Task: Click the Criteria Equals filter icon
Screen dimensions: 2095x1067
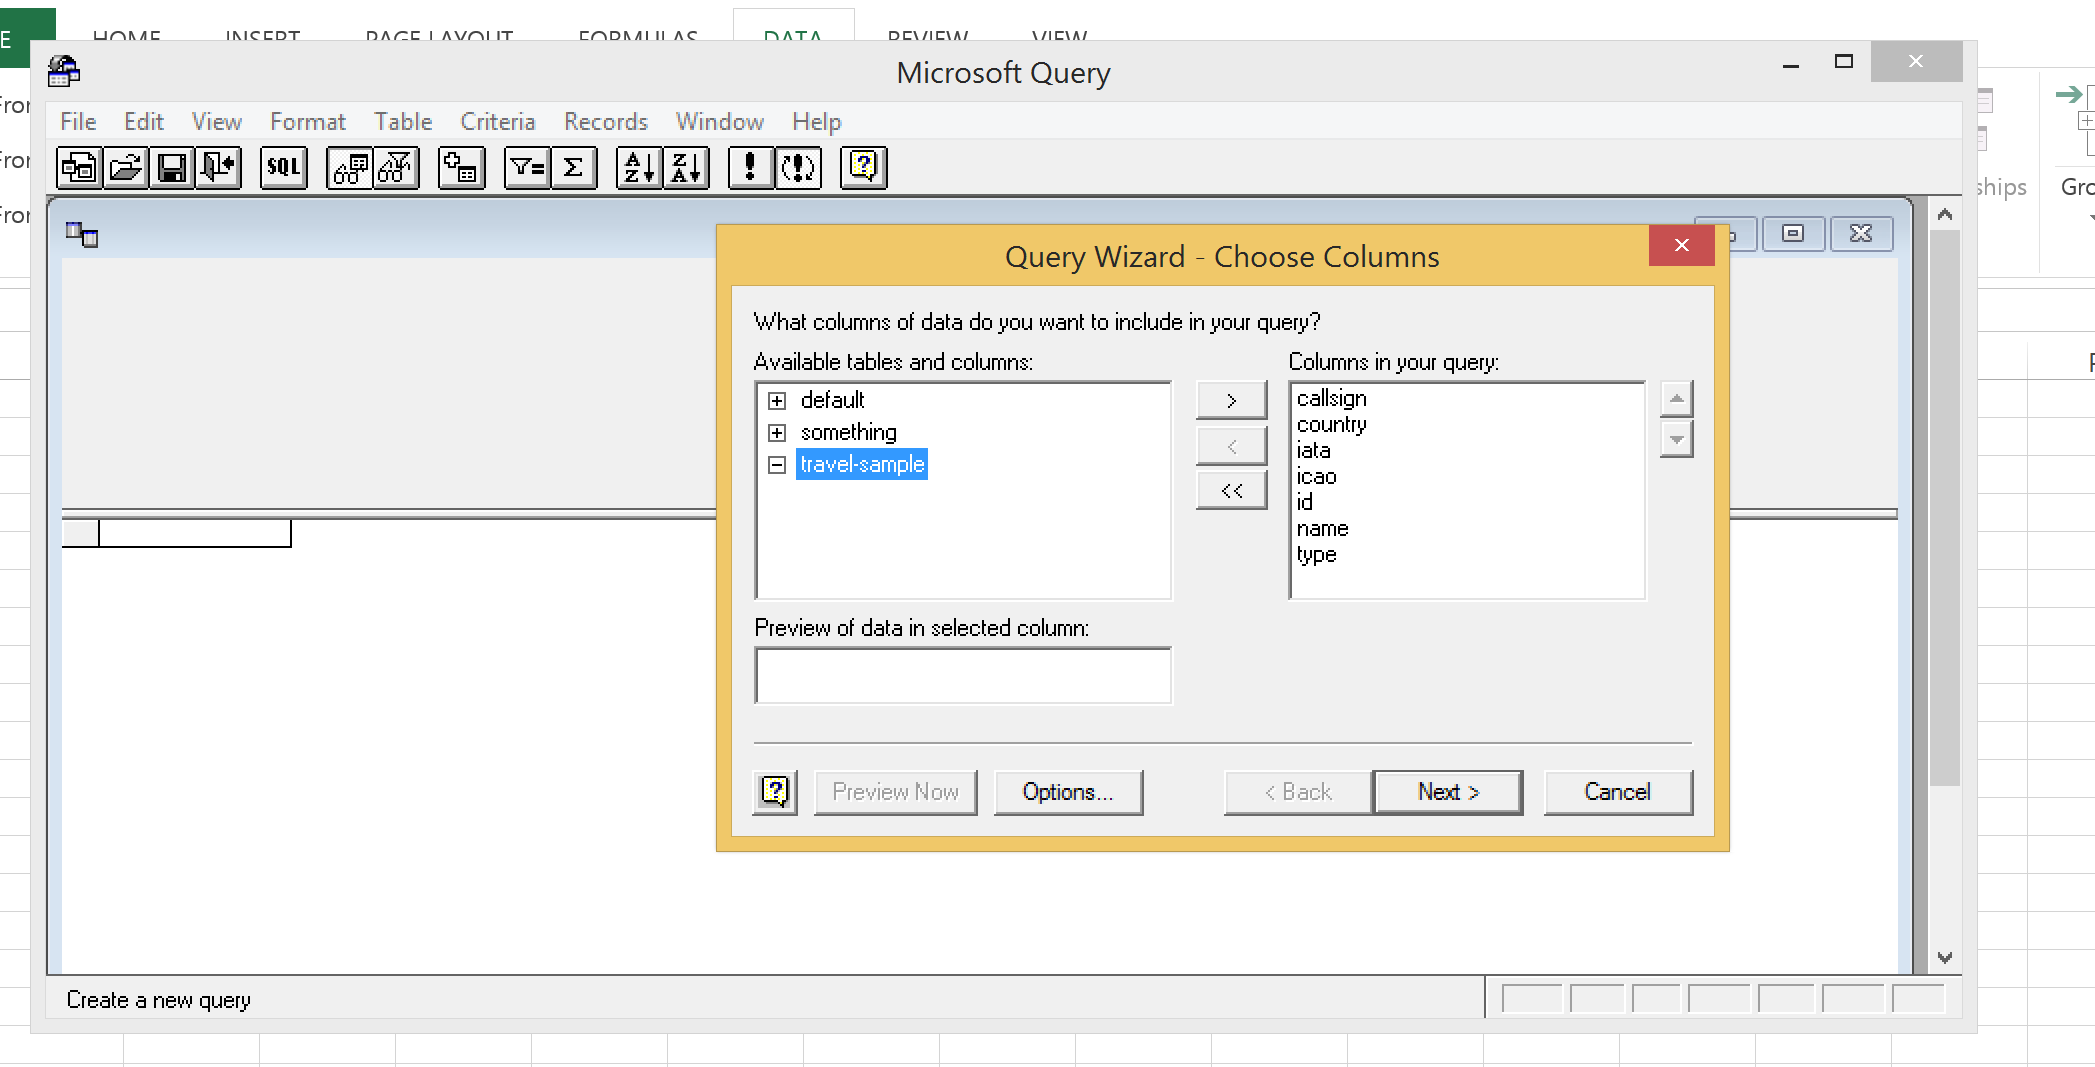Action: click(528, 168)
